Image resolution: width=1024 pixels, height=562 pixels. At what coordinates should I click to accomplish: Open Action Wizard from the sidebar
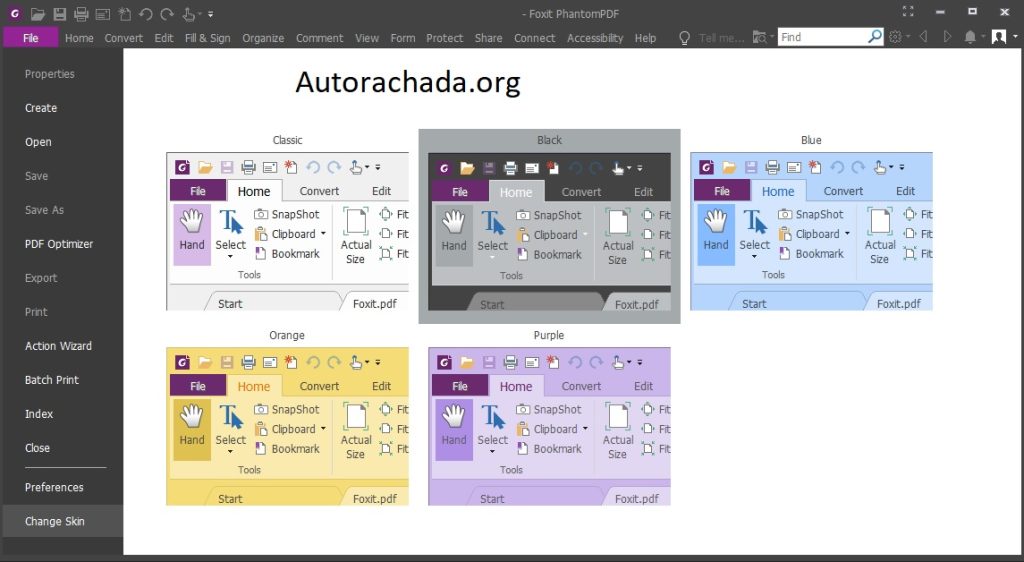58,345
